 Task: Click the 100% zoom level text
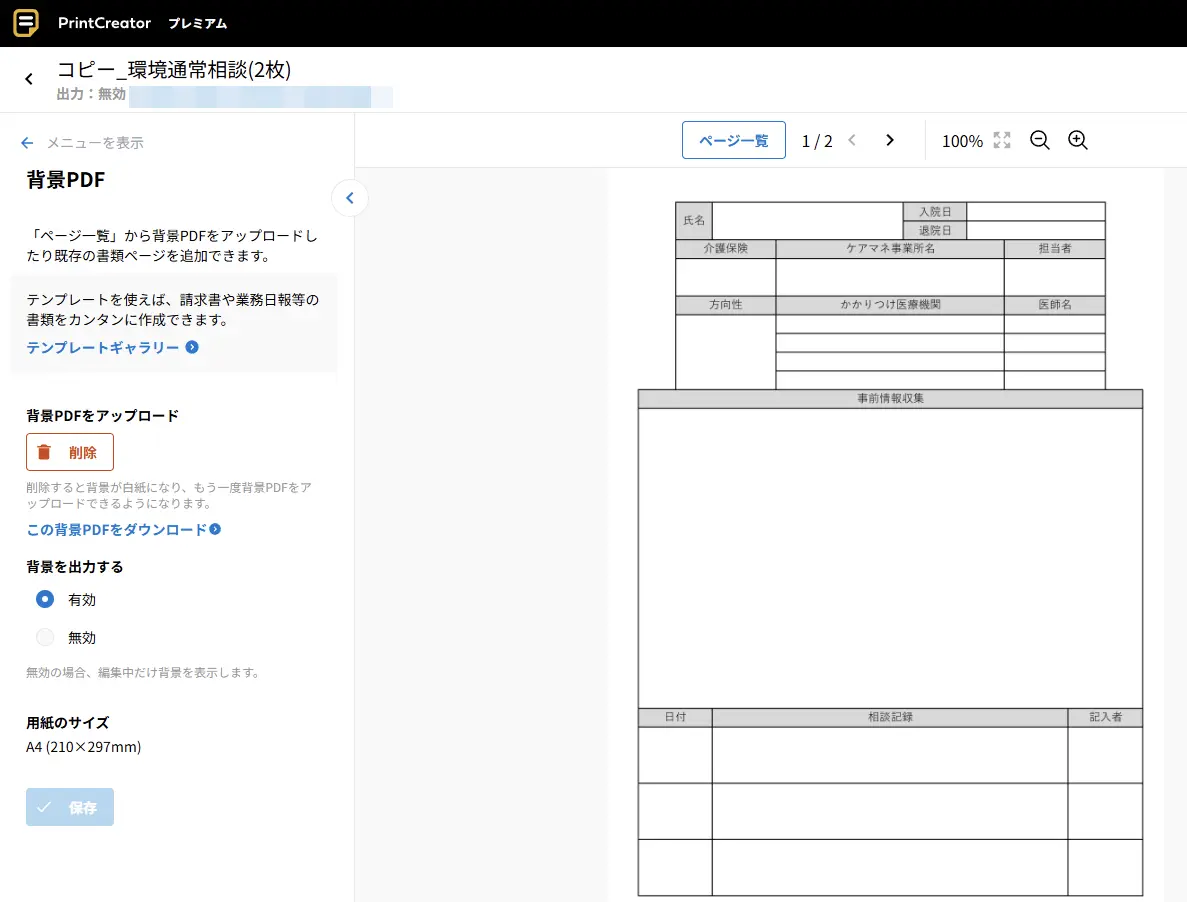point(962,141)
